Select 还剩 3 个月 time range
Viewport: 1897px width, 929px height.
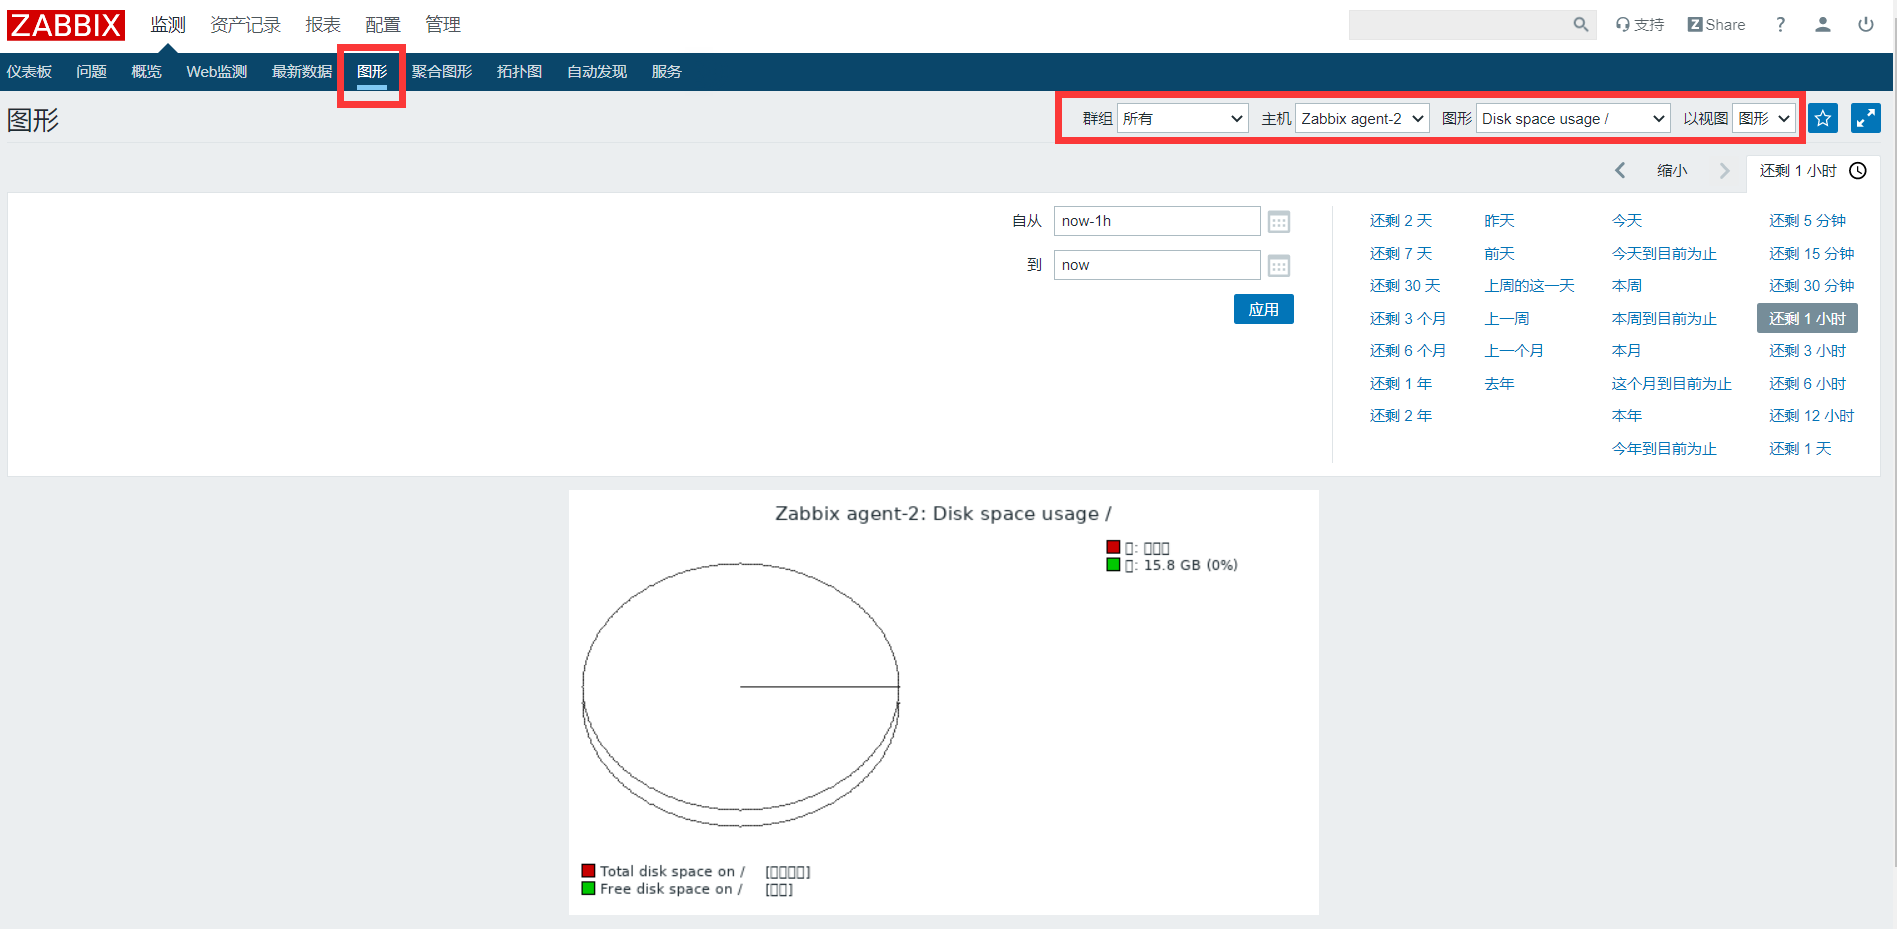pos(1408,319)
